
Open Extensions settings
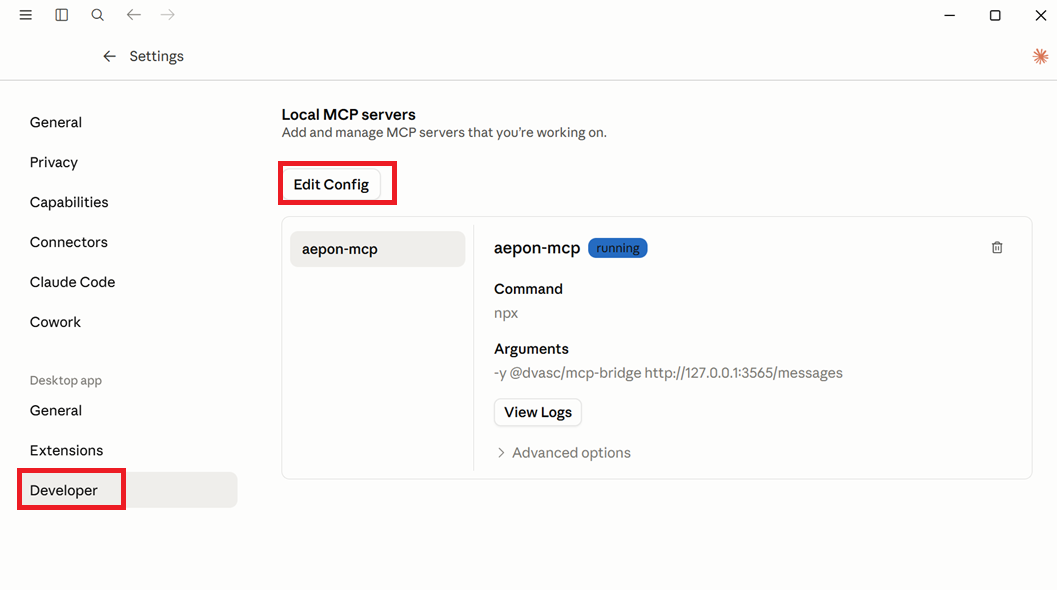[x=66, y=450]
